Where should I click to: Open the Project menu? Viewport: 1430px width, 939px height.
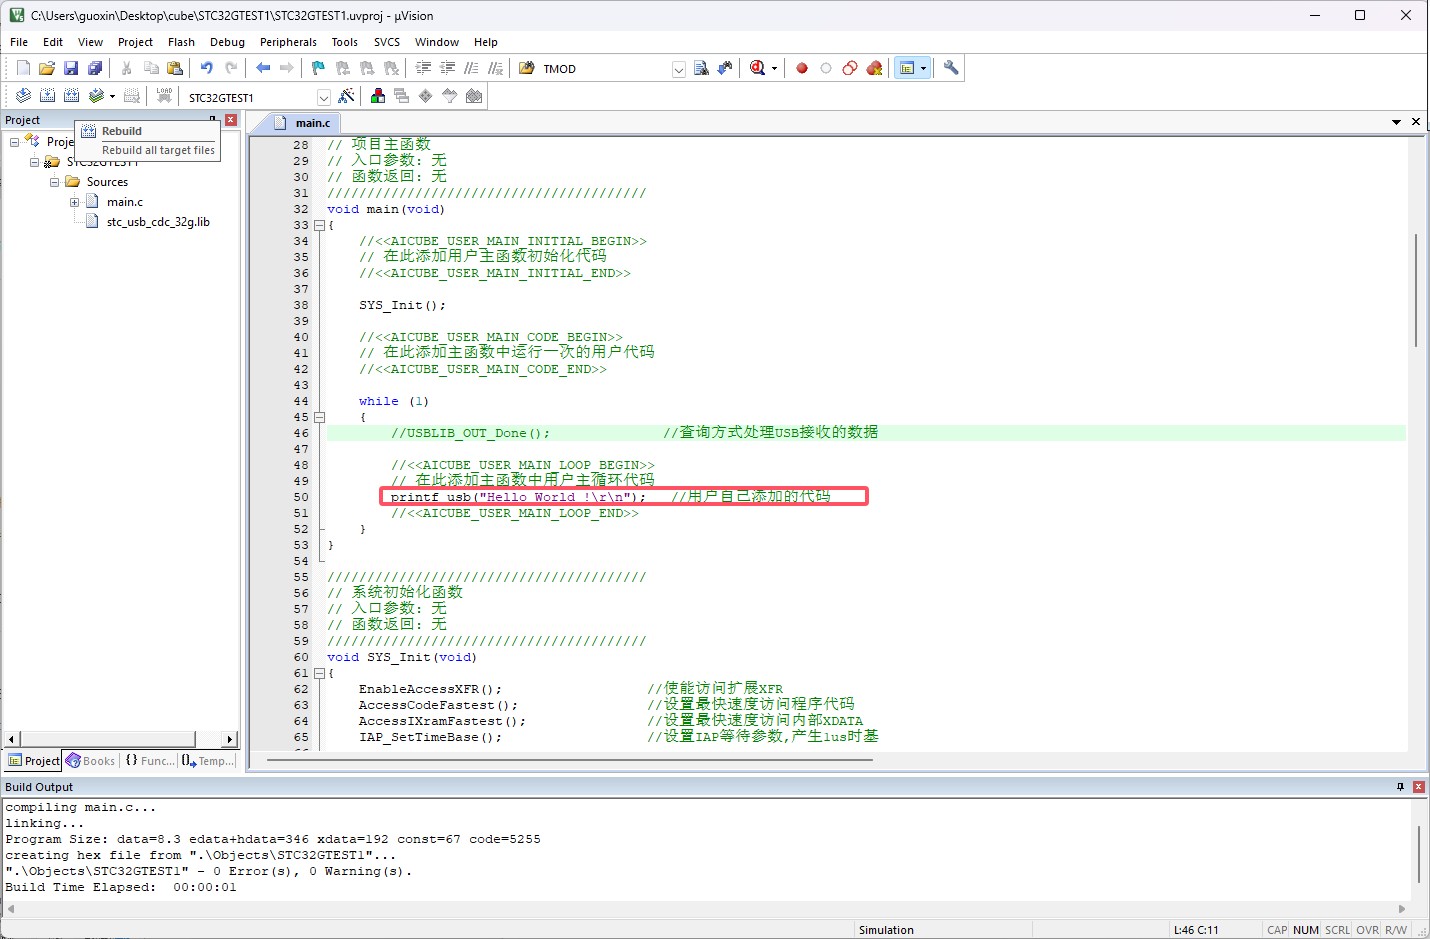click(135, 42)
